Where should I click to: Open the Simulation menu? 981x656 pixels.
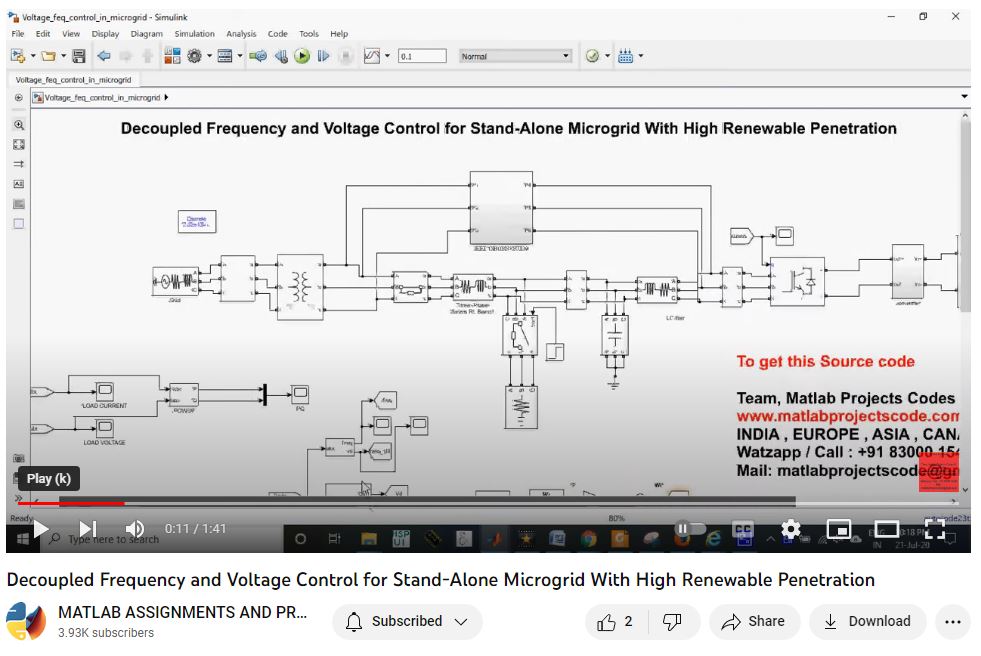pyautogui.click(x=194, y=34)
